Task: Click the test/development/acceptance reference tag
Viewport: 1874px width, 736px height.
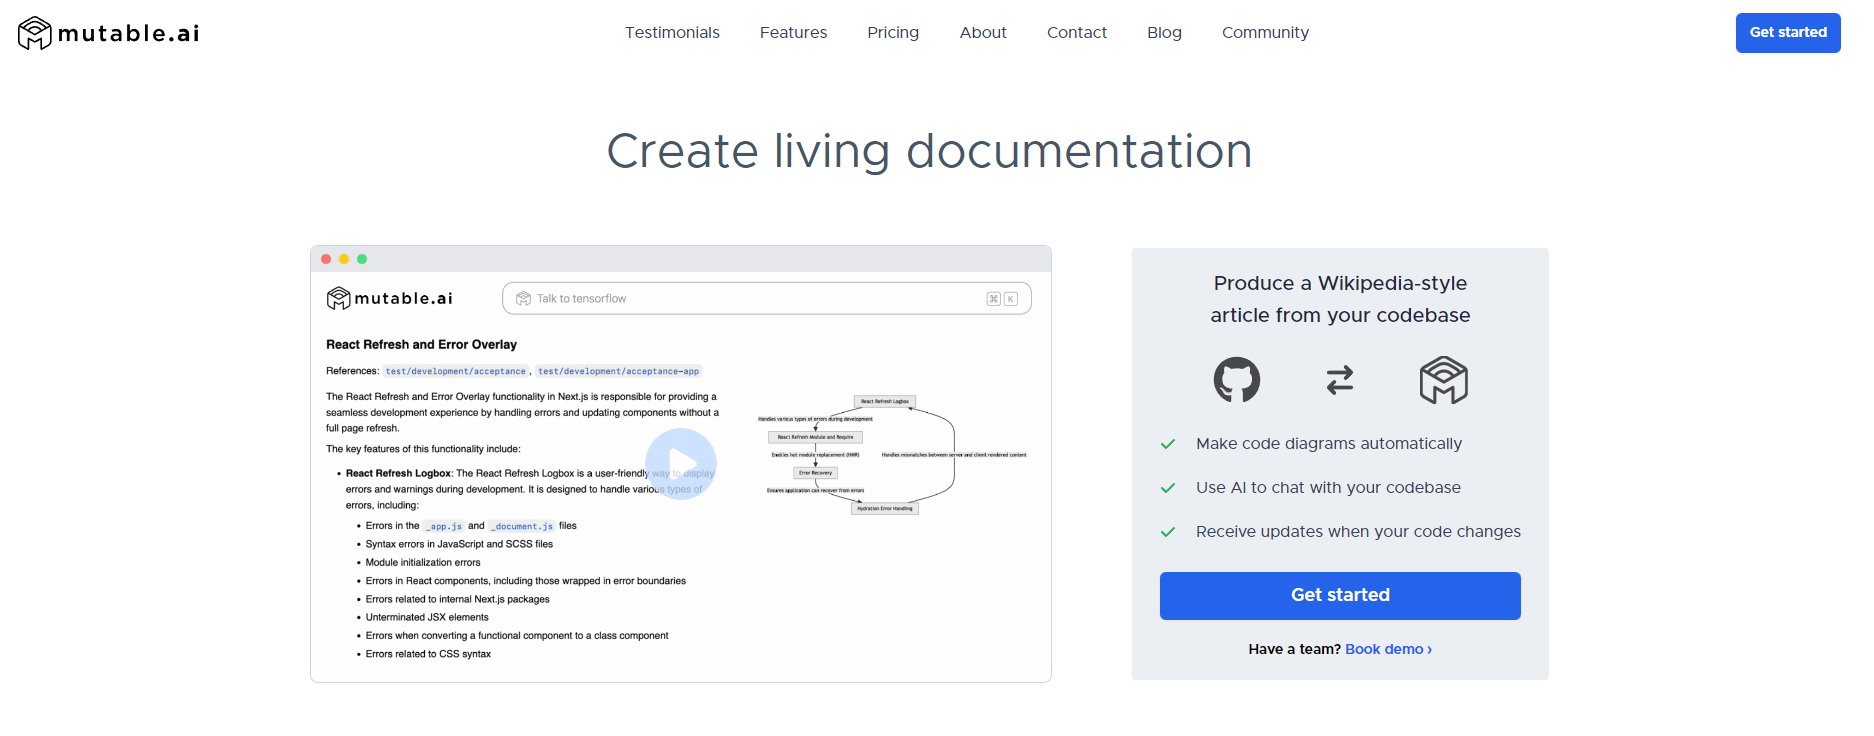Action: (x=455, y=371)
